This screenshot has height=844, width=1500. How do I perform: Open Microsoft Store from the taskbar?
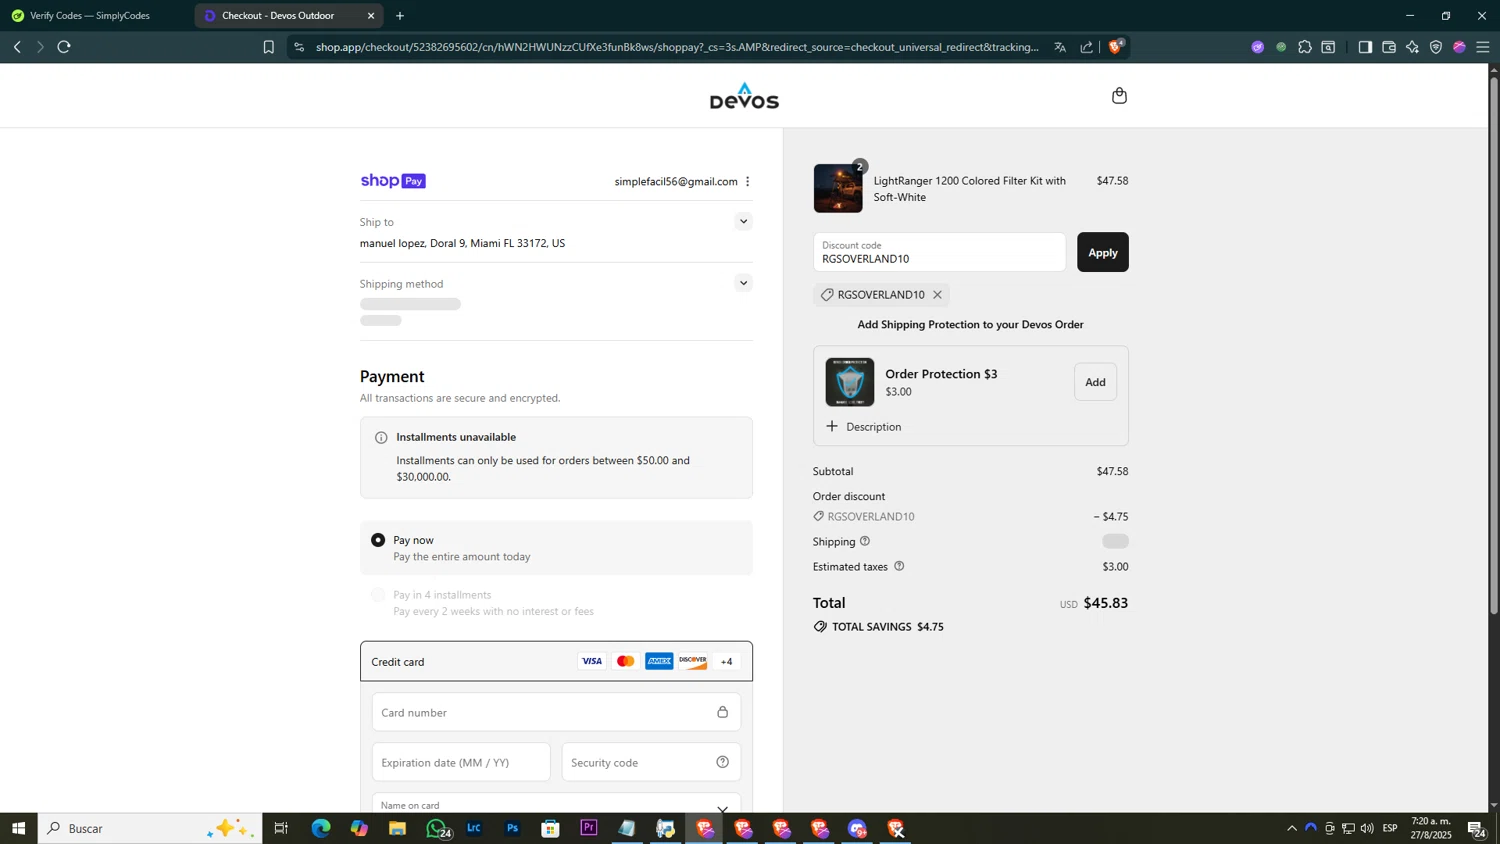(x=550, y=828)
